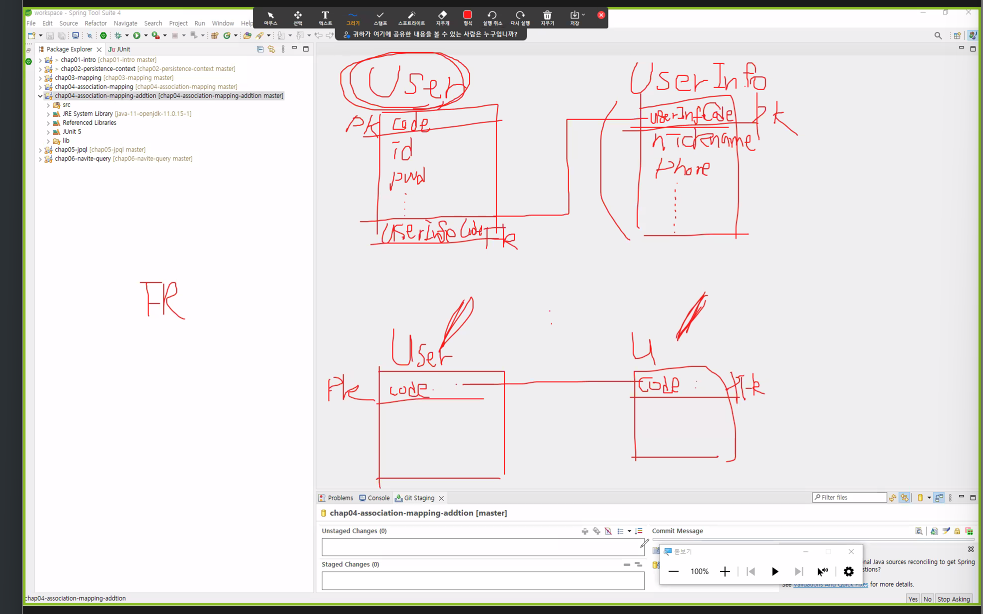Collapse the chap04-association-mapping-addtion project

tap(40, 96)
